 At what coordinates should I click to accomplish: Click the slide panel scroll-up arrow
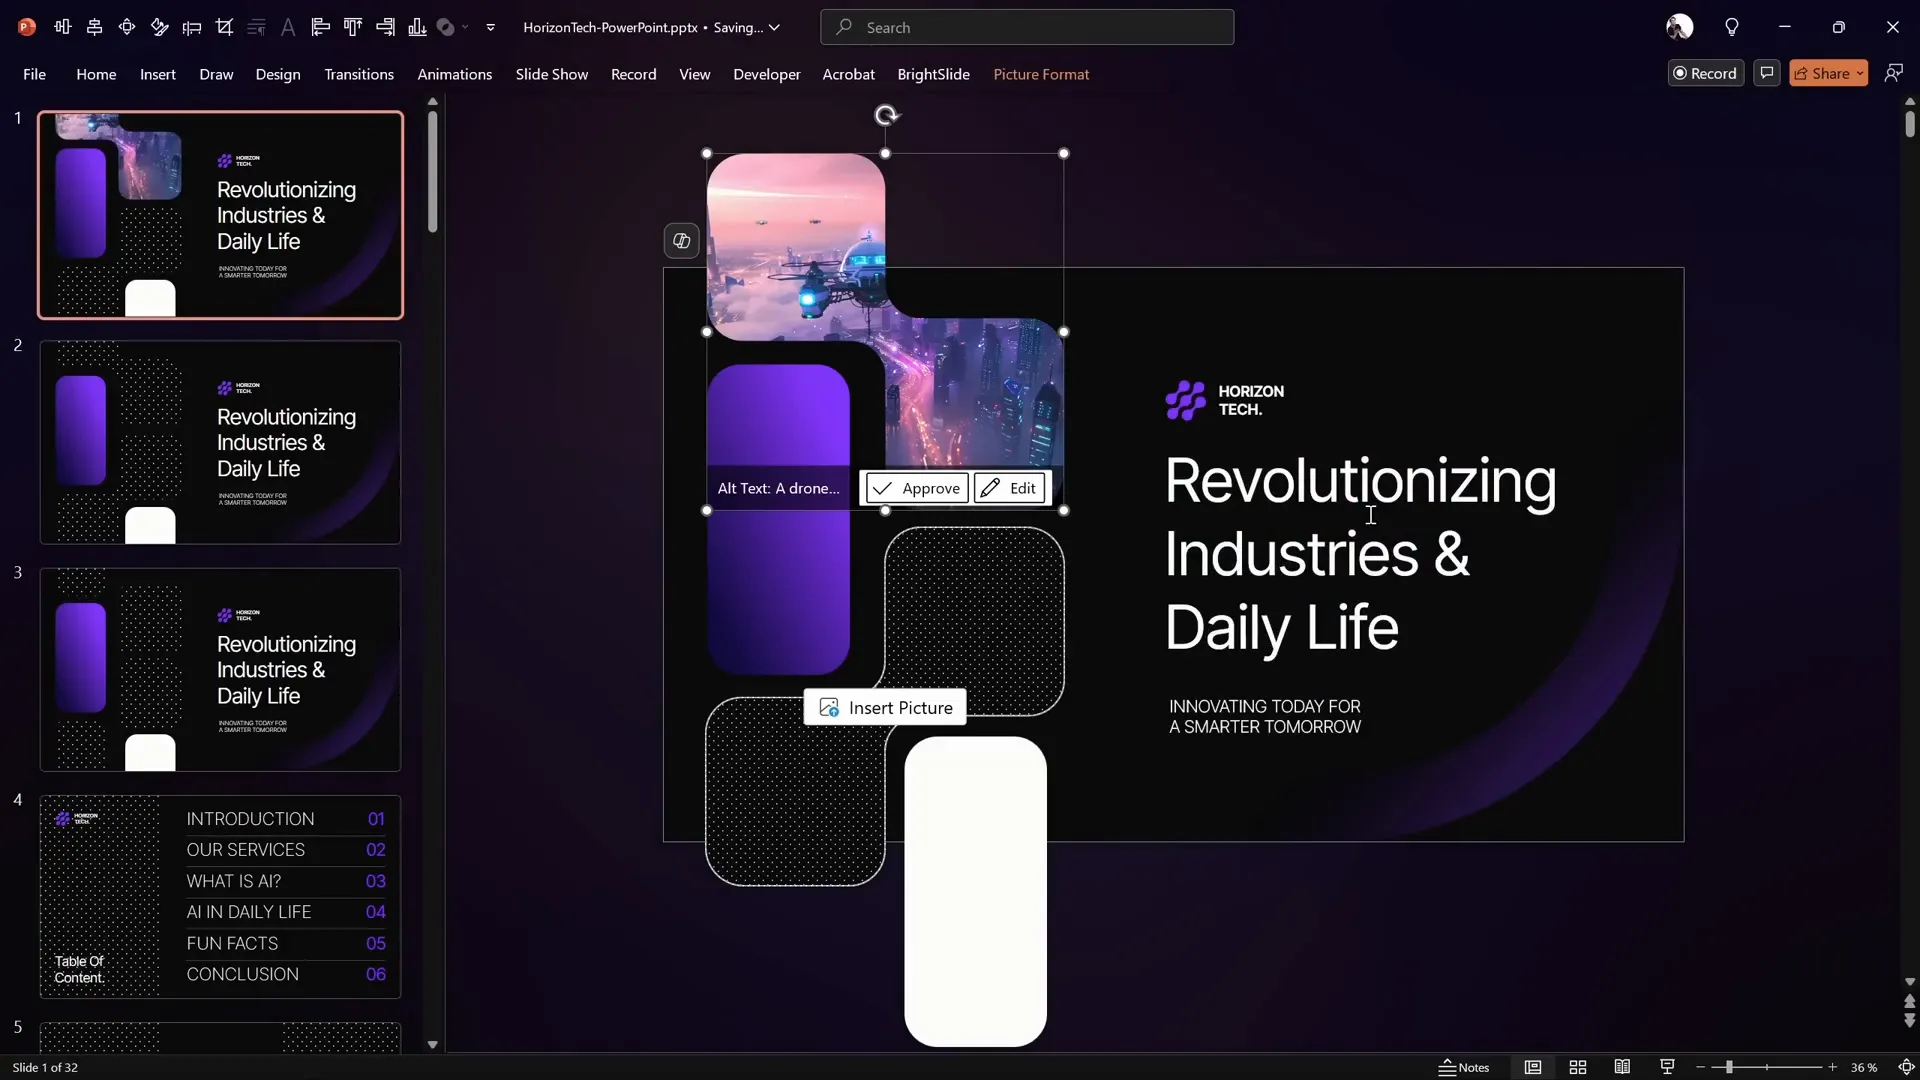432,102
